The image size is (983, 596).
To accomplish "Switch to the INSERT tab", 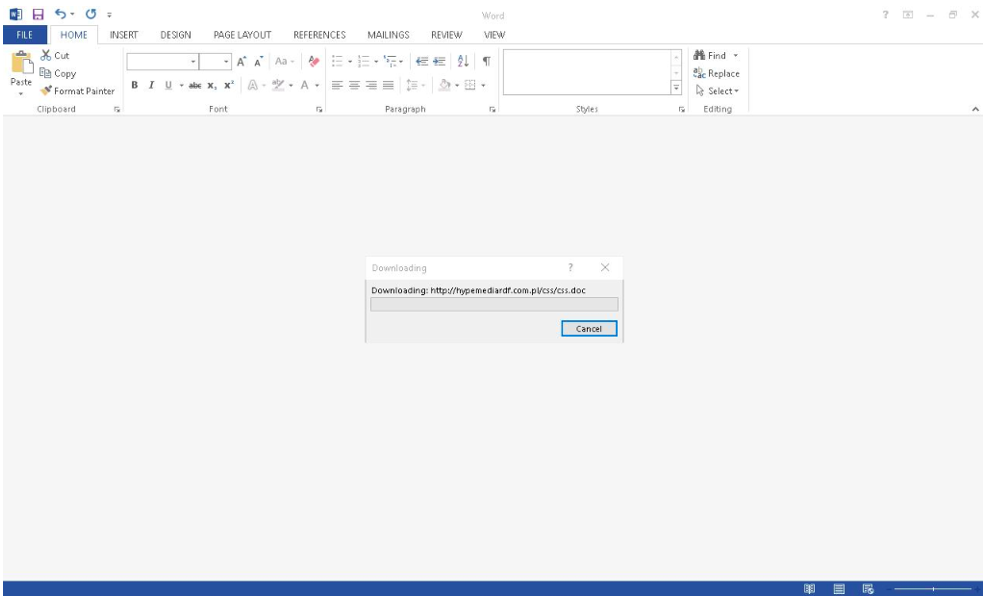I will pos(123,35).
